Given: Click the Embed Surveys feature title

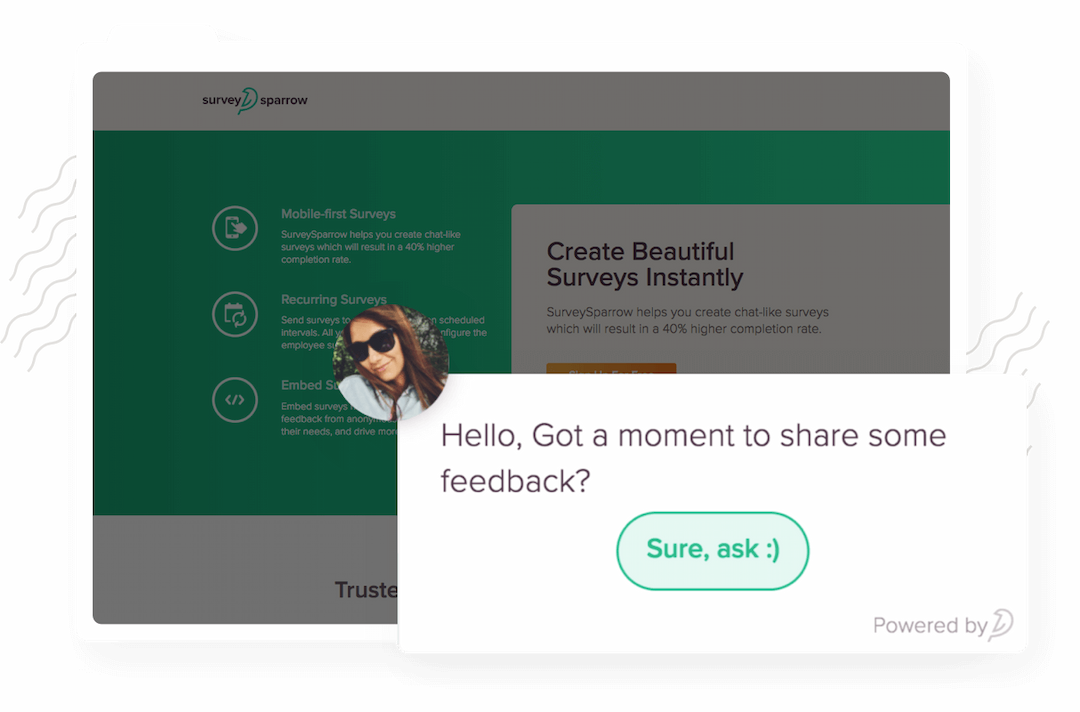Looking at the screenshot, I should tap(302, 385).
